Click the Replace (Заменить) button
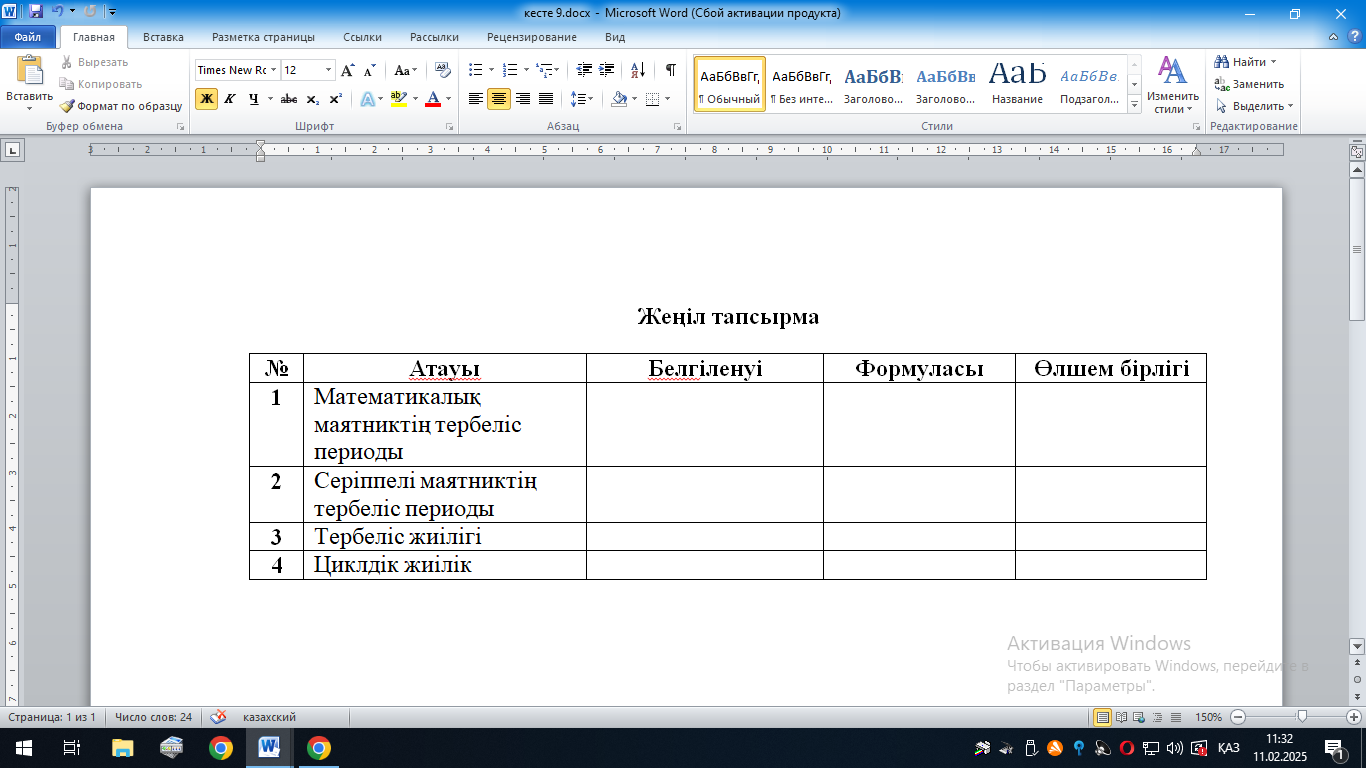This screenshot has height=768, width=1366. coord(1248,84)
